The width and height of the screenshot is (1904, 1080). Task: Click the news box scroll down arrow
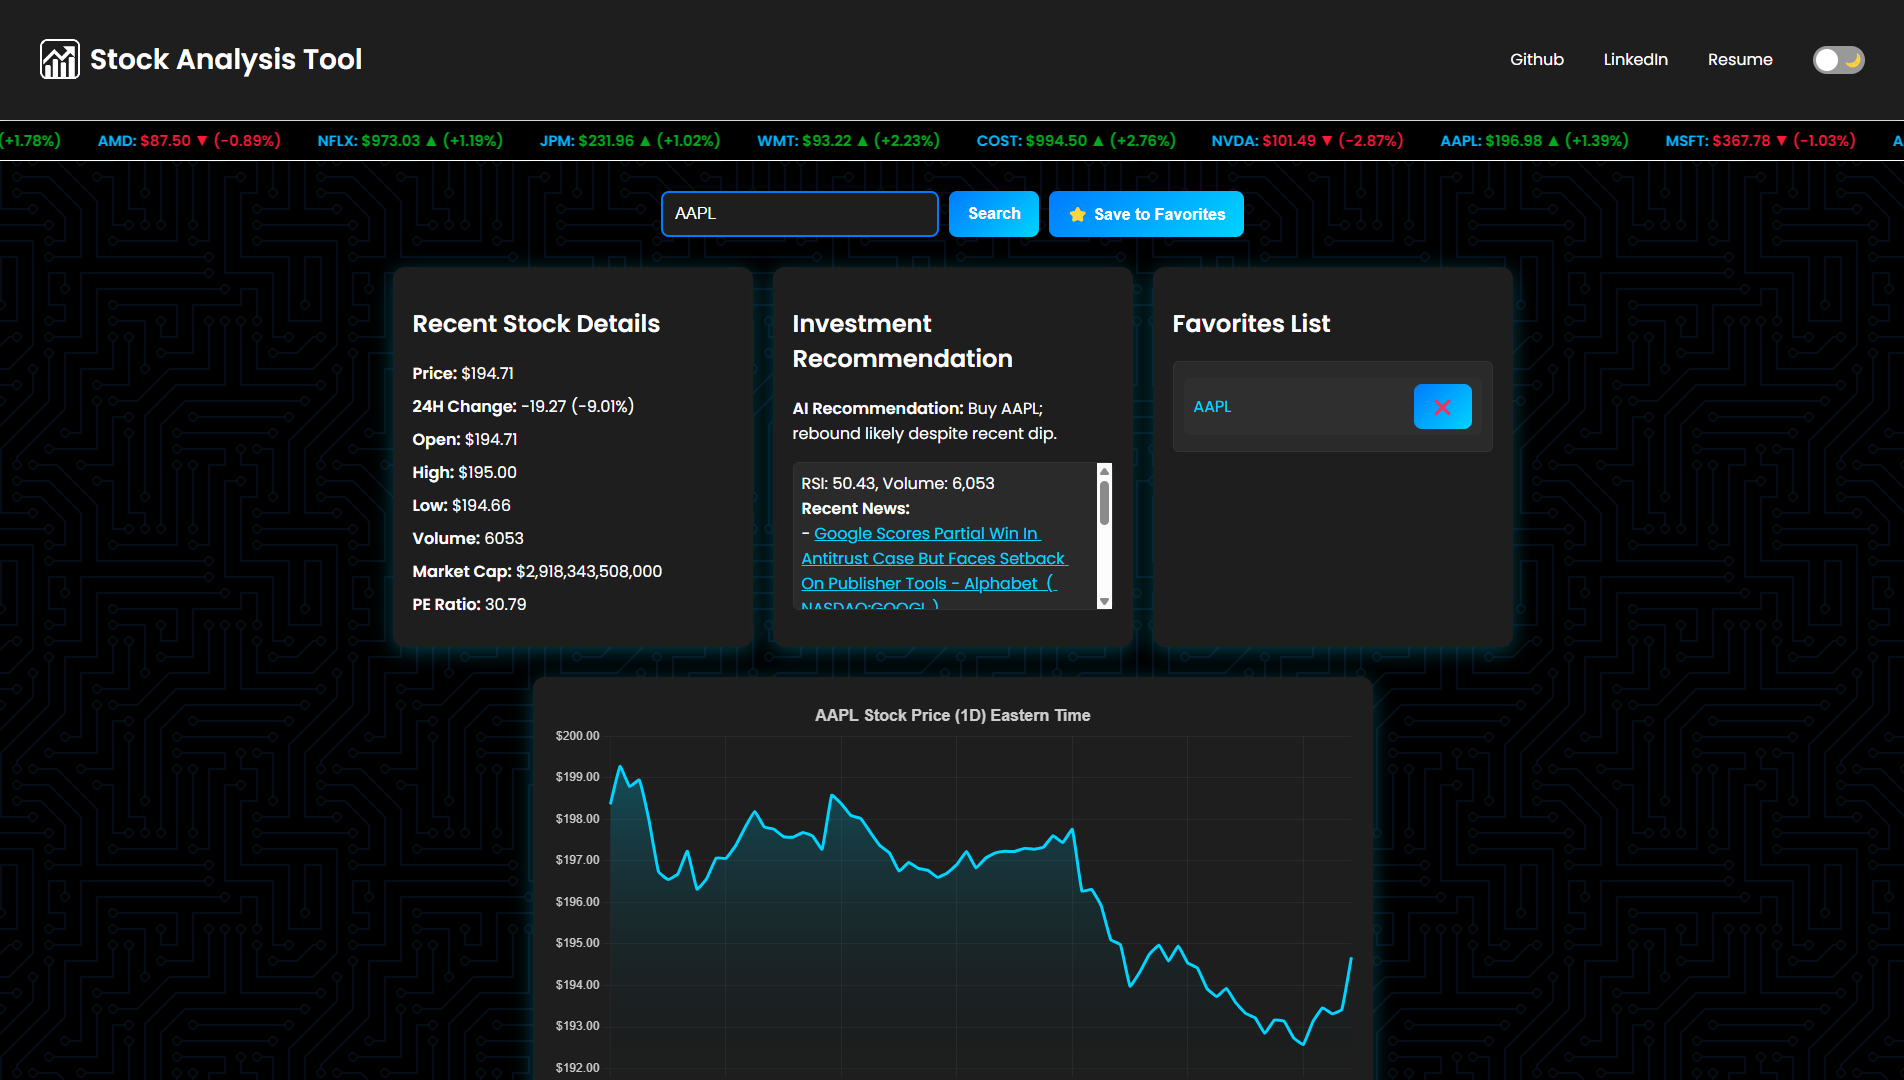tap(1104, 601)
